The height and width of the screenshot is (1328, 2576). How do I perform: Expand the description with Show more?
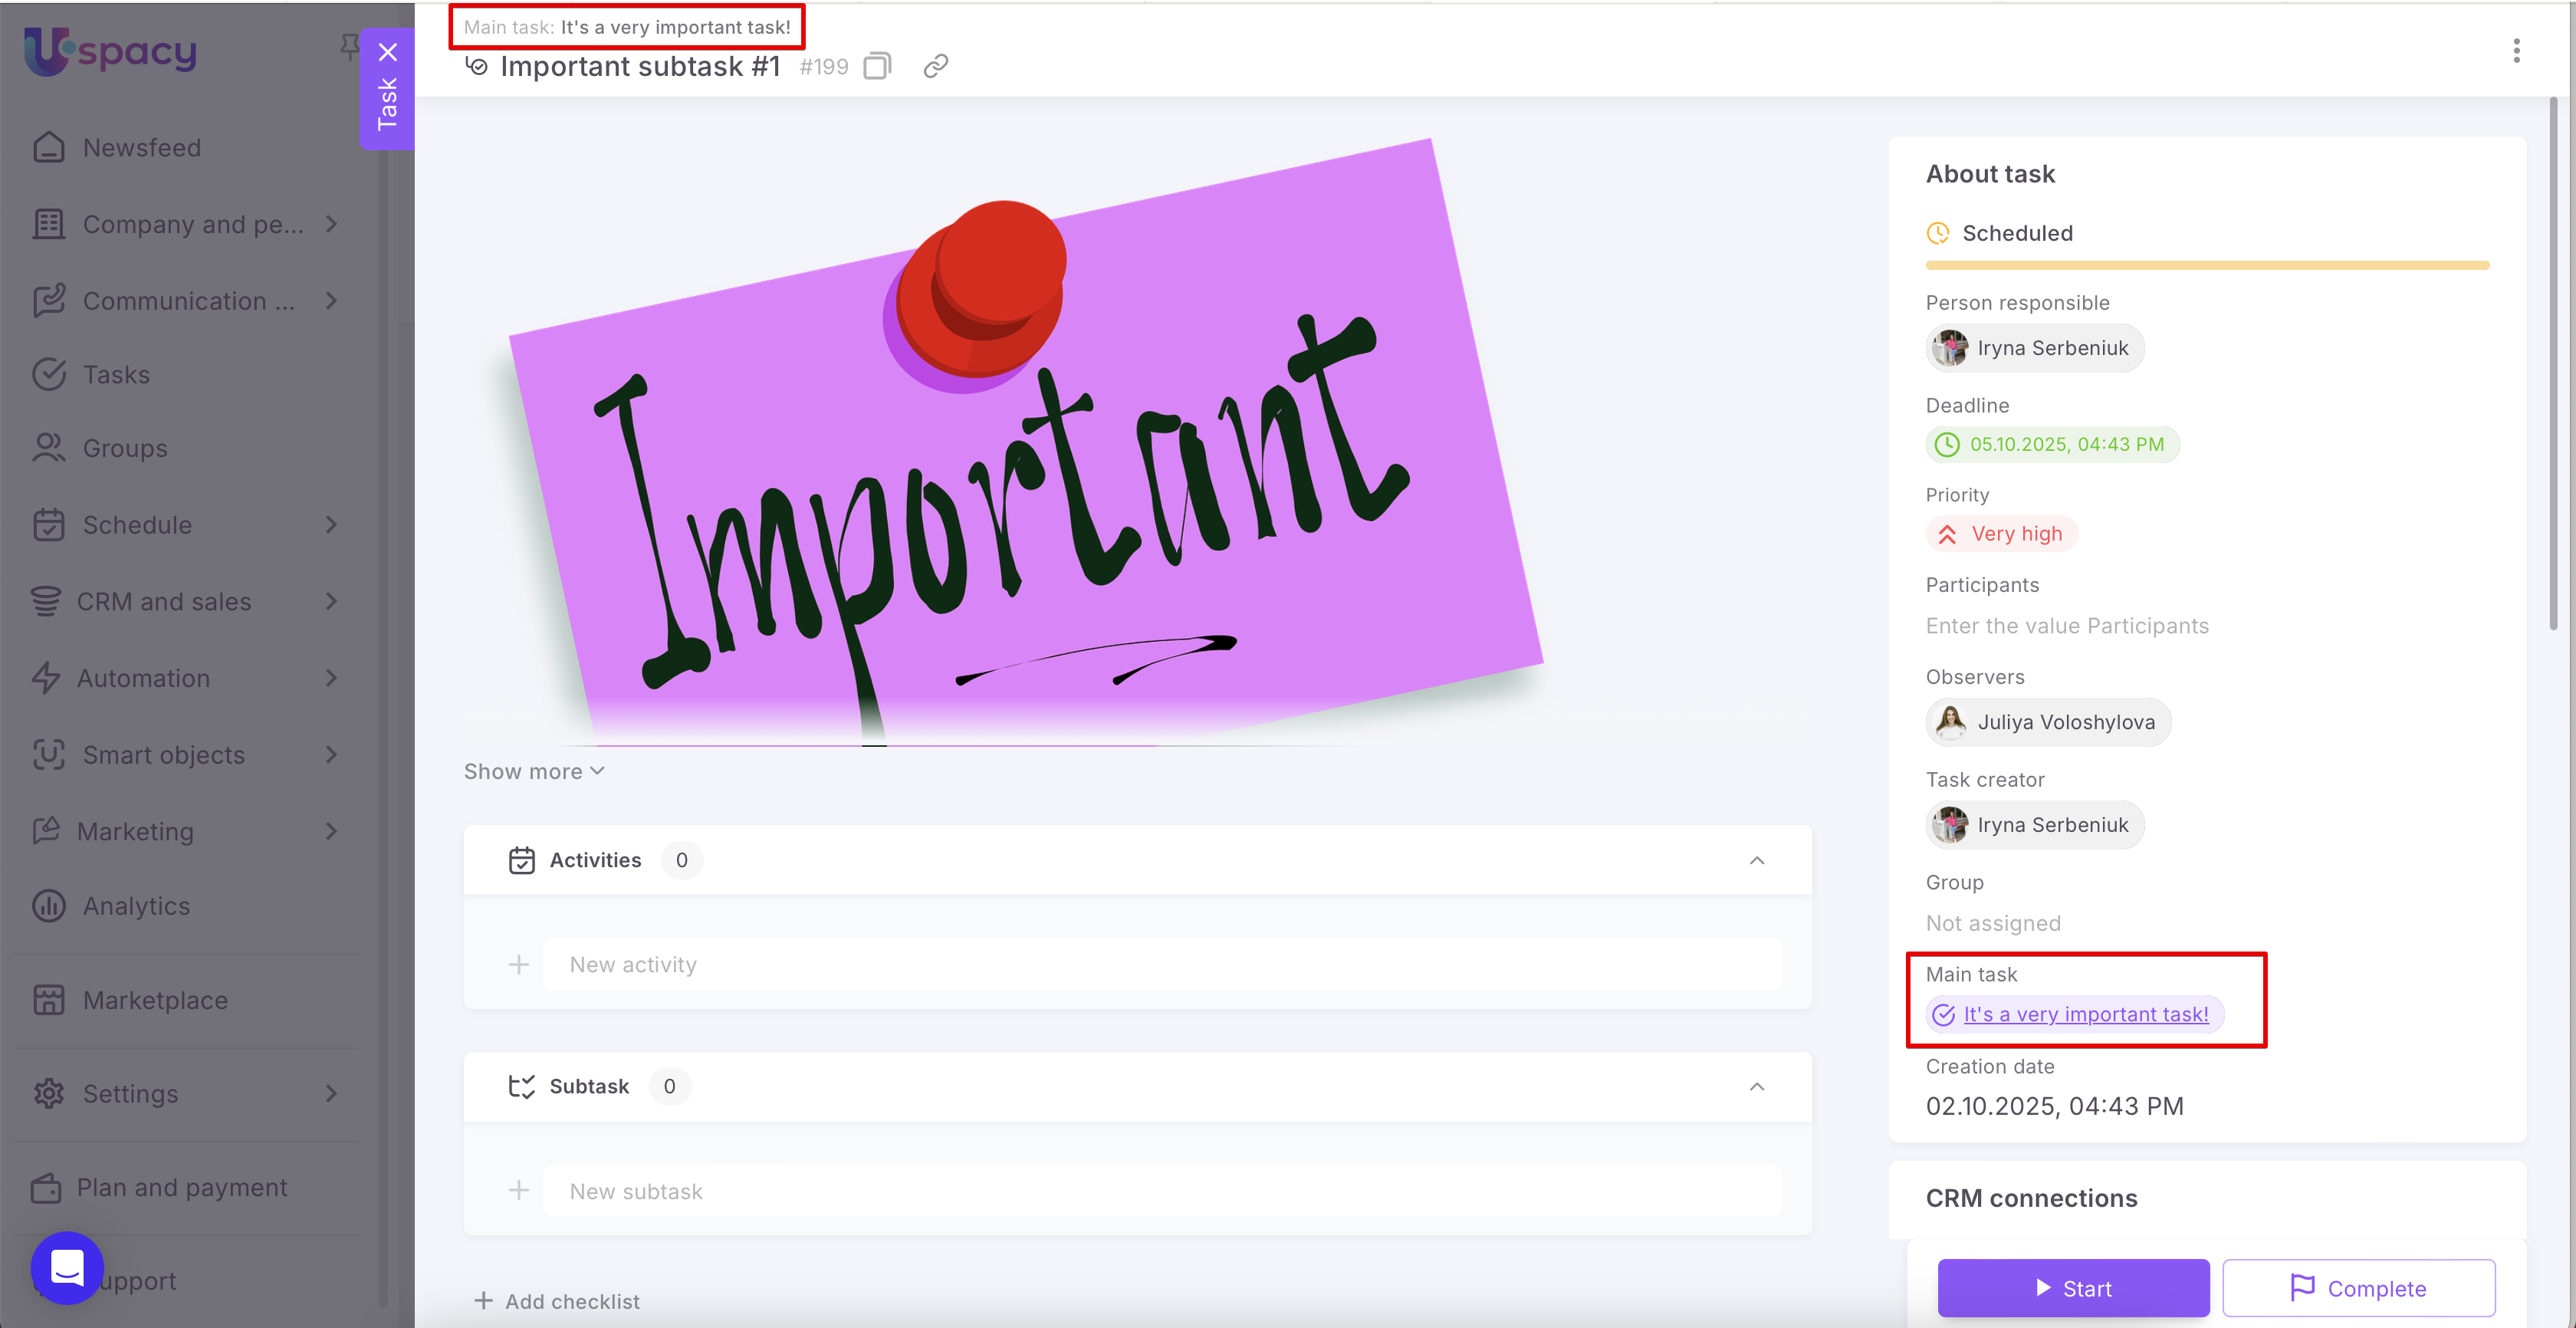[534, 771]
